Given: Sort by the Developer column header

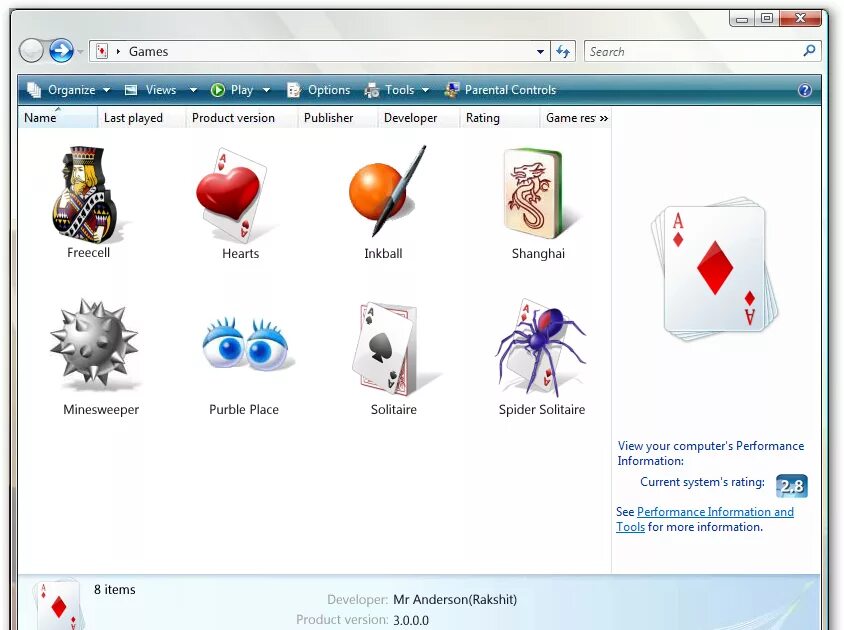Looking at the screenshot, I should (x=418, y=117).
